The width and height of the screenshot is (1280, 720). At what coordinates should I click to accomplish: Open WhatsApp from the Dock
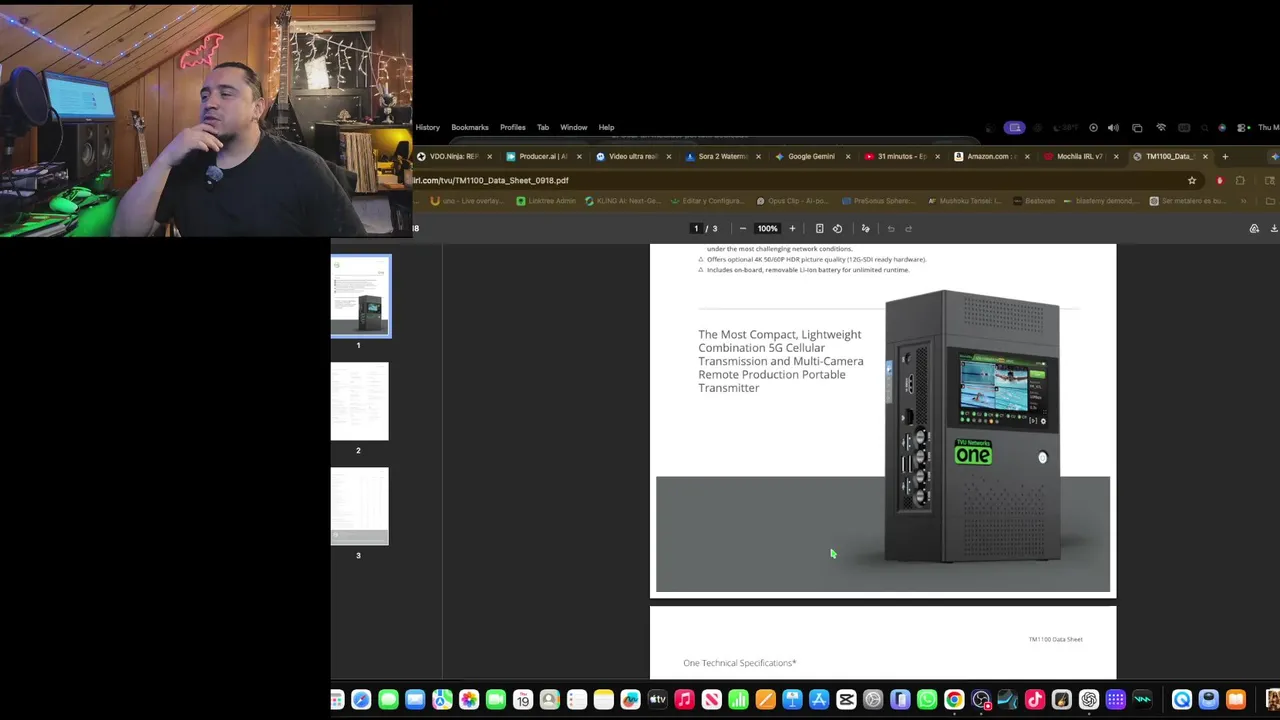coord(927,700)
